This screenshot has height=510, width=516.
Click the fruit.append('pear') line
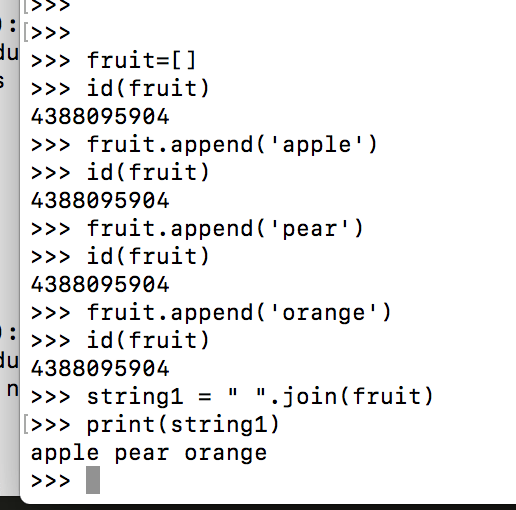tap(197, 229)
